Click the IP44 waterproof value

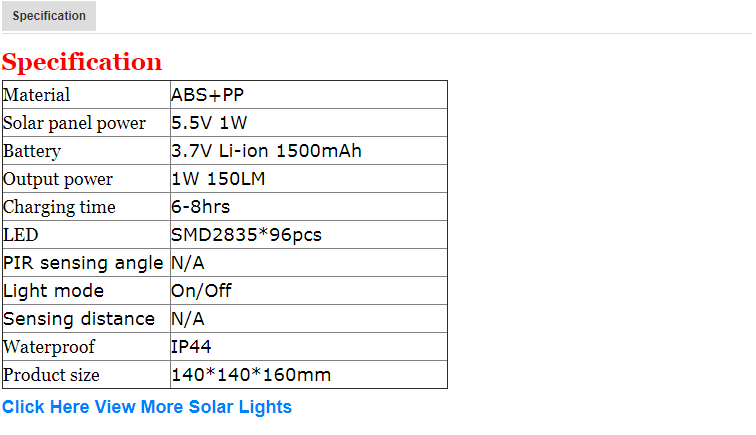191,347
